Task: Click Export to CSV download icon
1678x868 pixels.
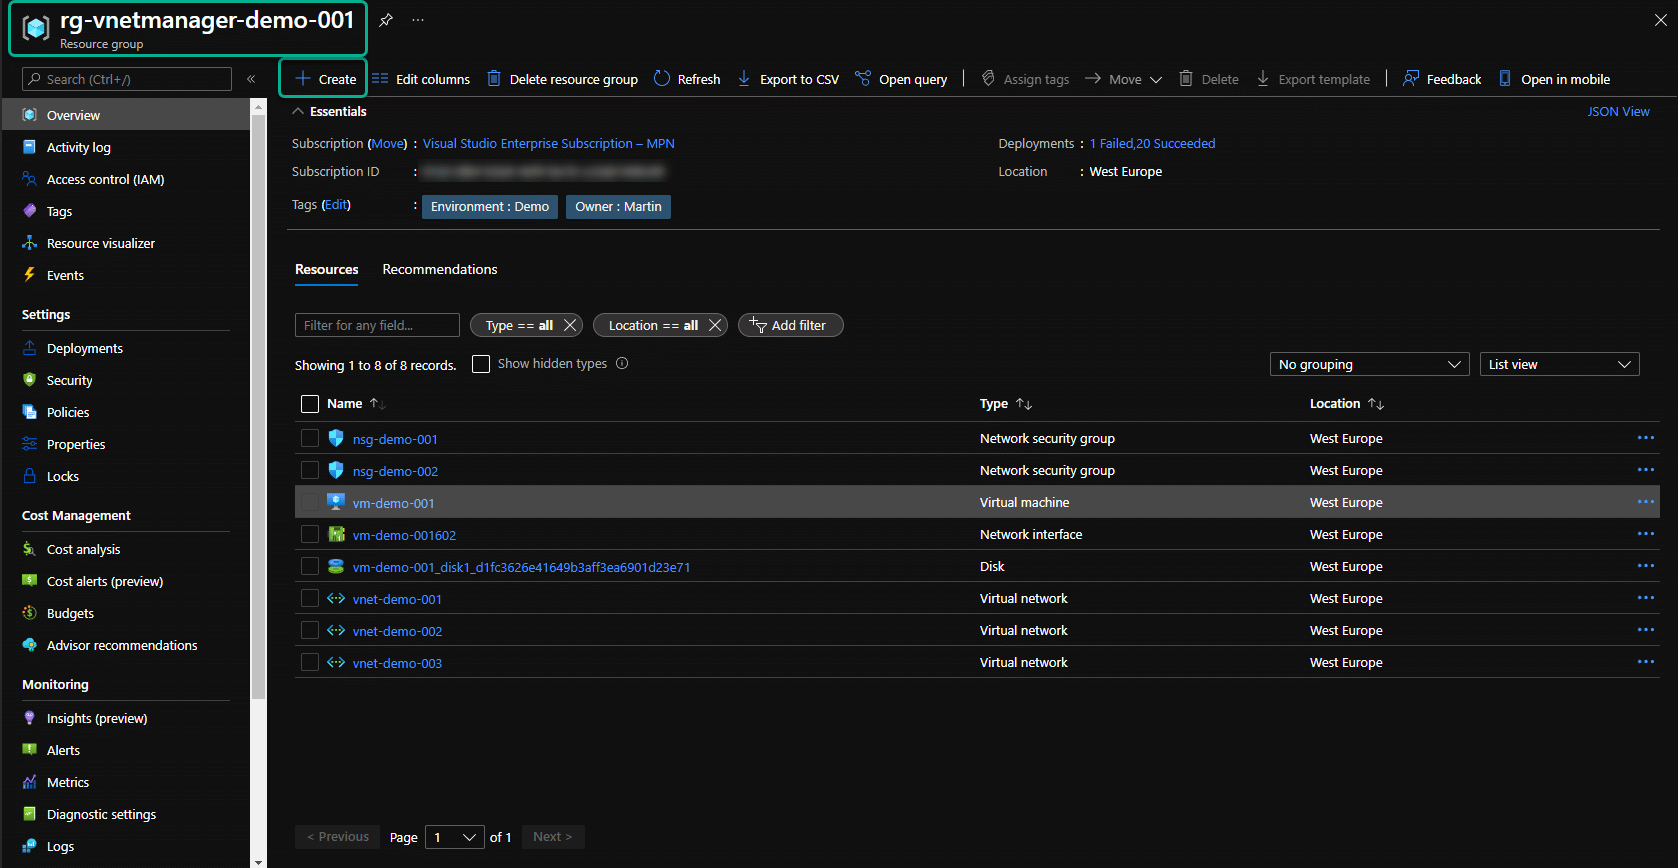Action: (744, 78)
